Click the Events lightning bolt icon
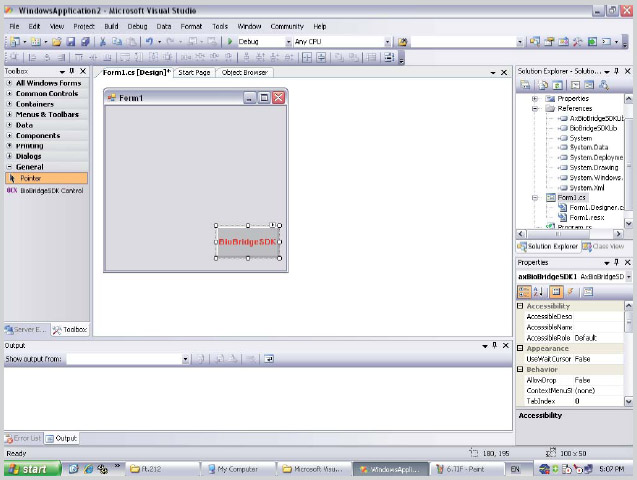Viewport: 637px width, 480px height. (x=571, y=291)
